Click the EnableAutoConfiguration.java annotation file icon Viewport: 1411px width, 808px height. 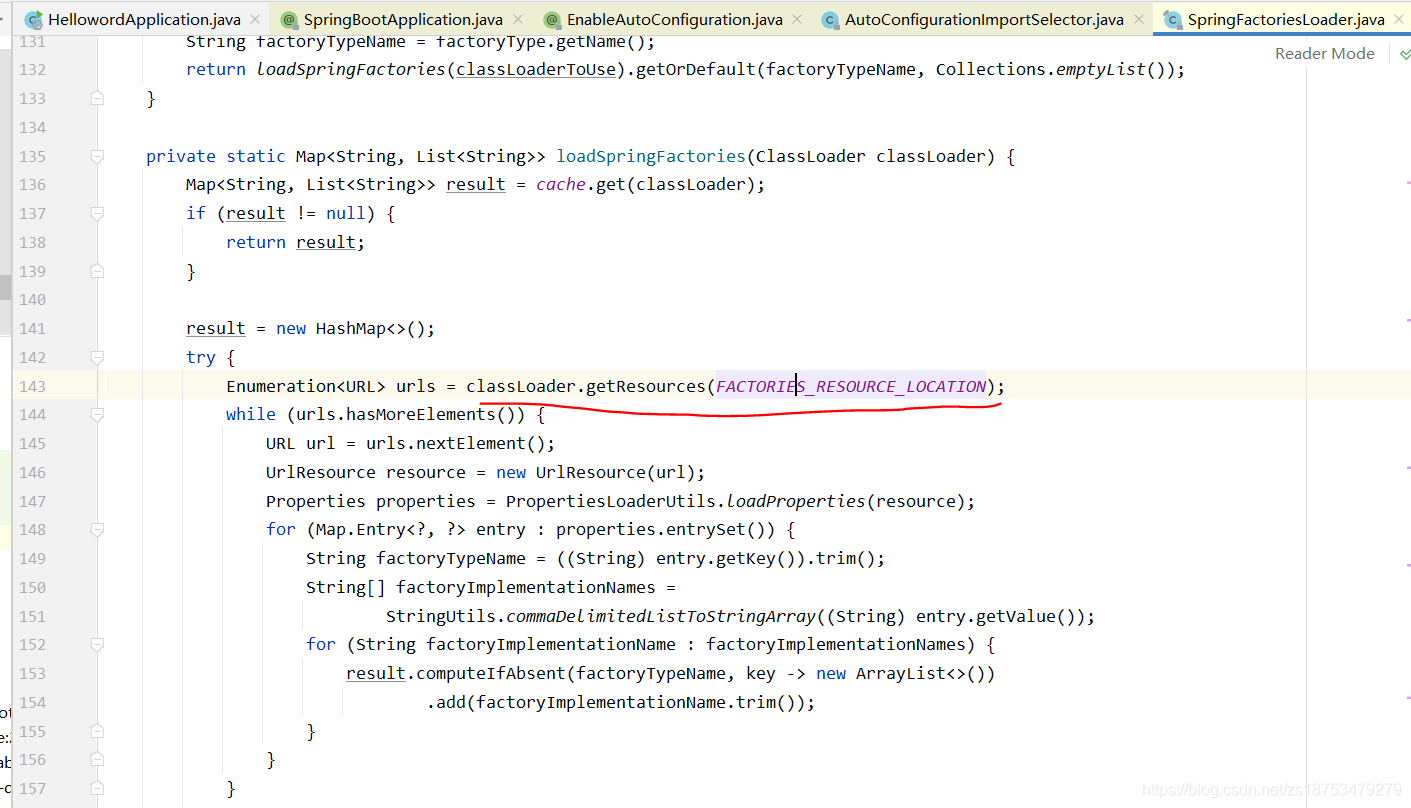(x=552, y=19)
